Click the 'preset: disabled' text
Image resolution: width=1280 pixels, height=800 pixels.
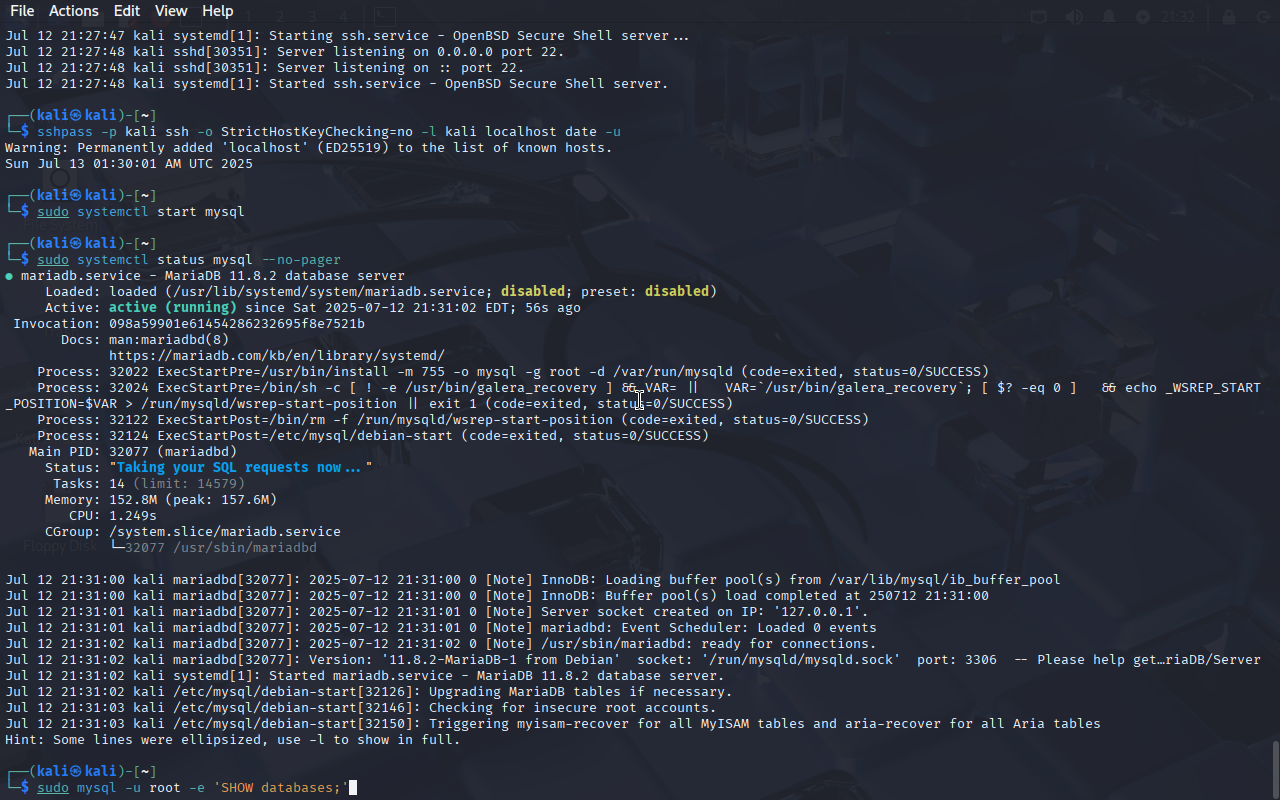pos(645,292)
